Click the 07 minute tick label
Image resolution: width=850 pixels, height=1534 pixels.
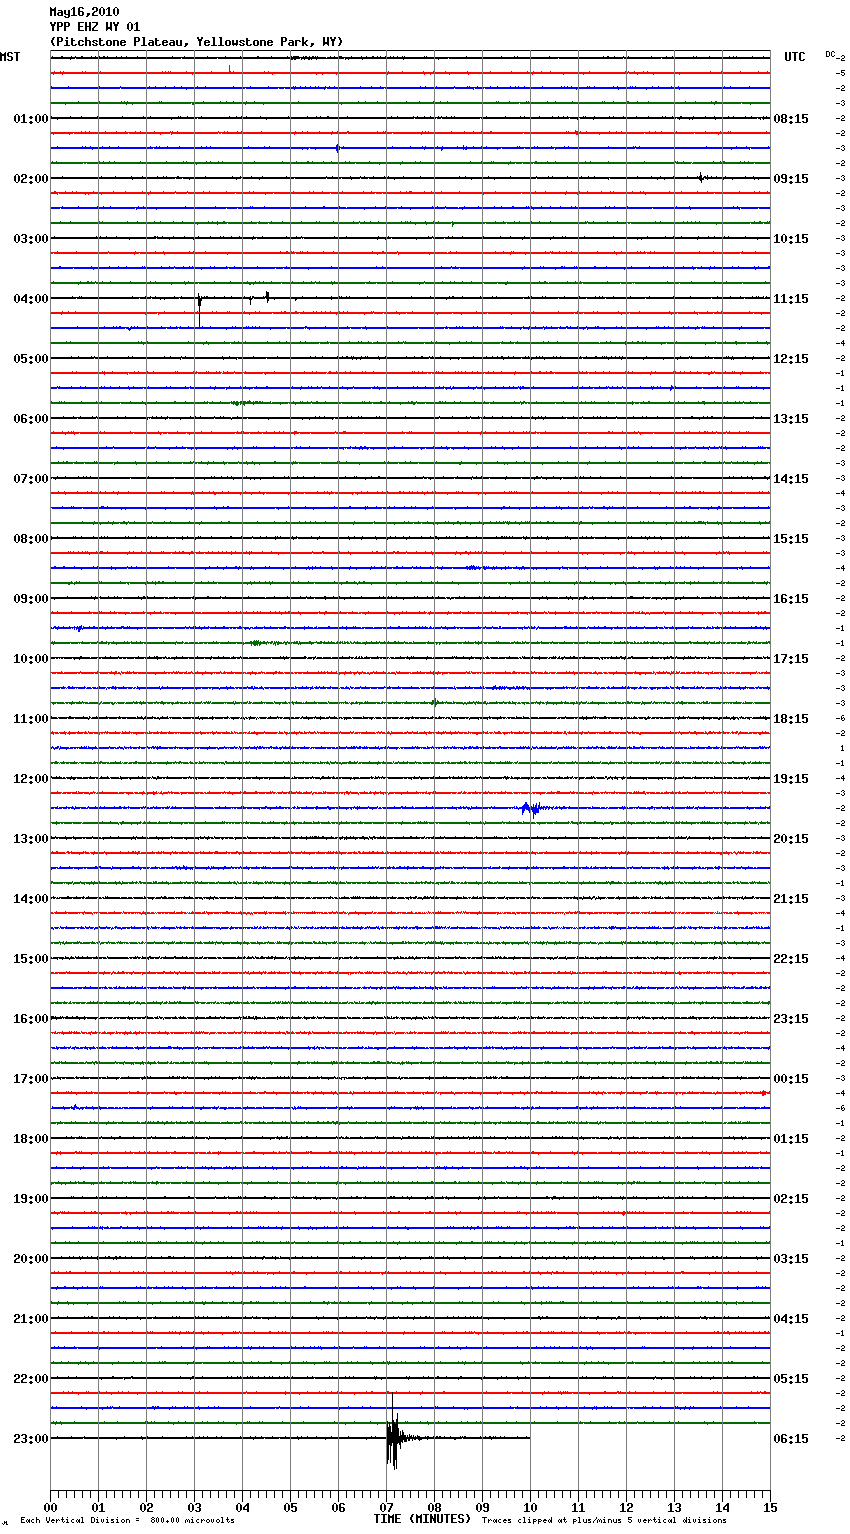point(386,1507)
